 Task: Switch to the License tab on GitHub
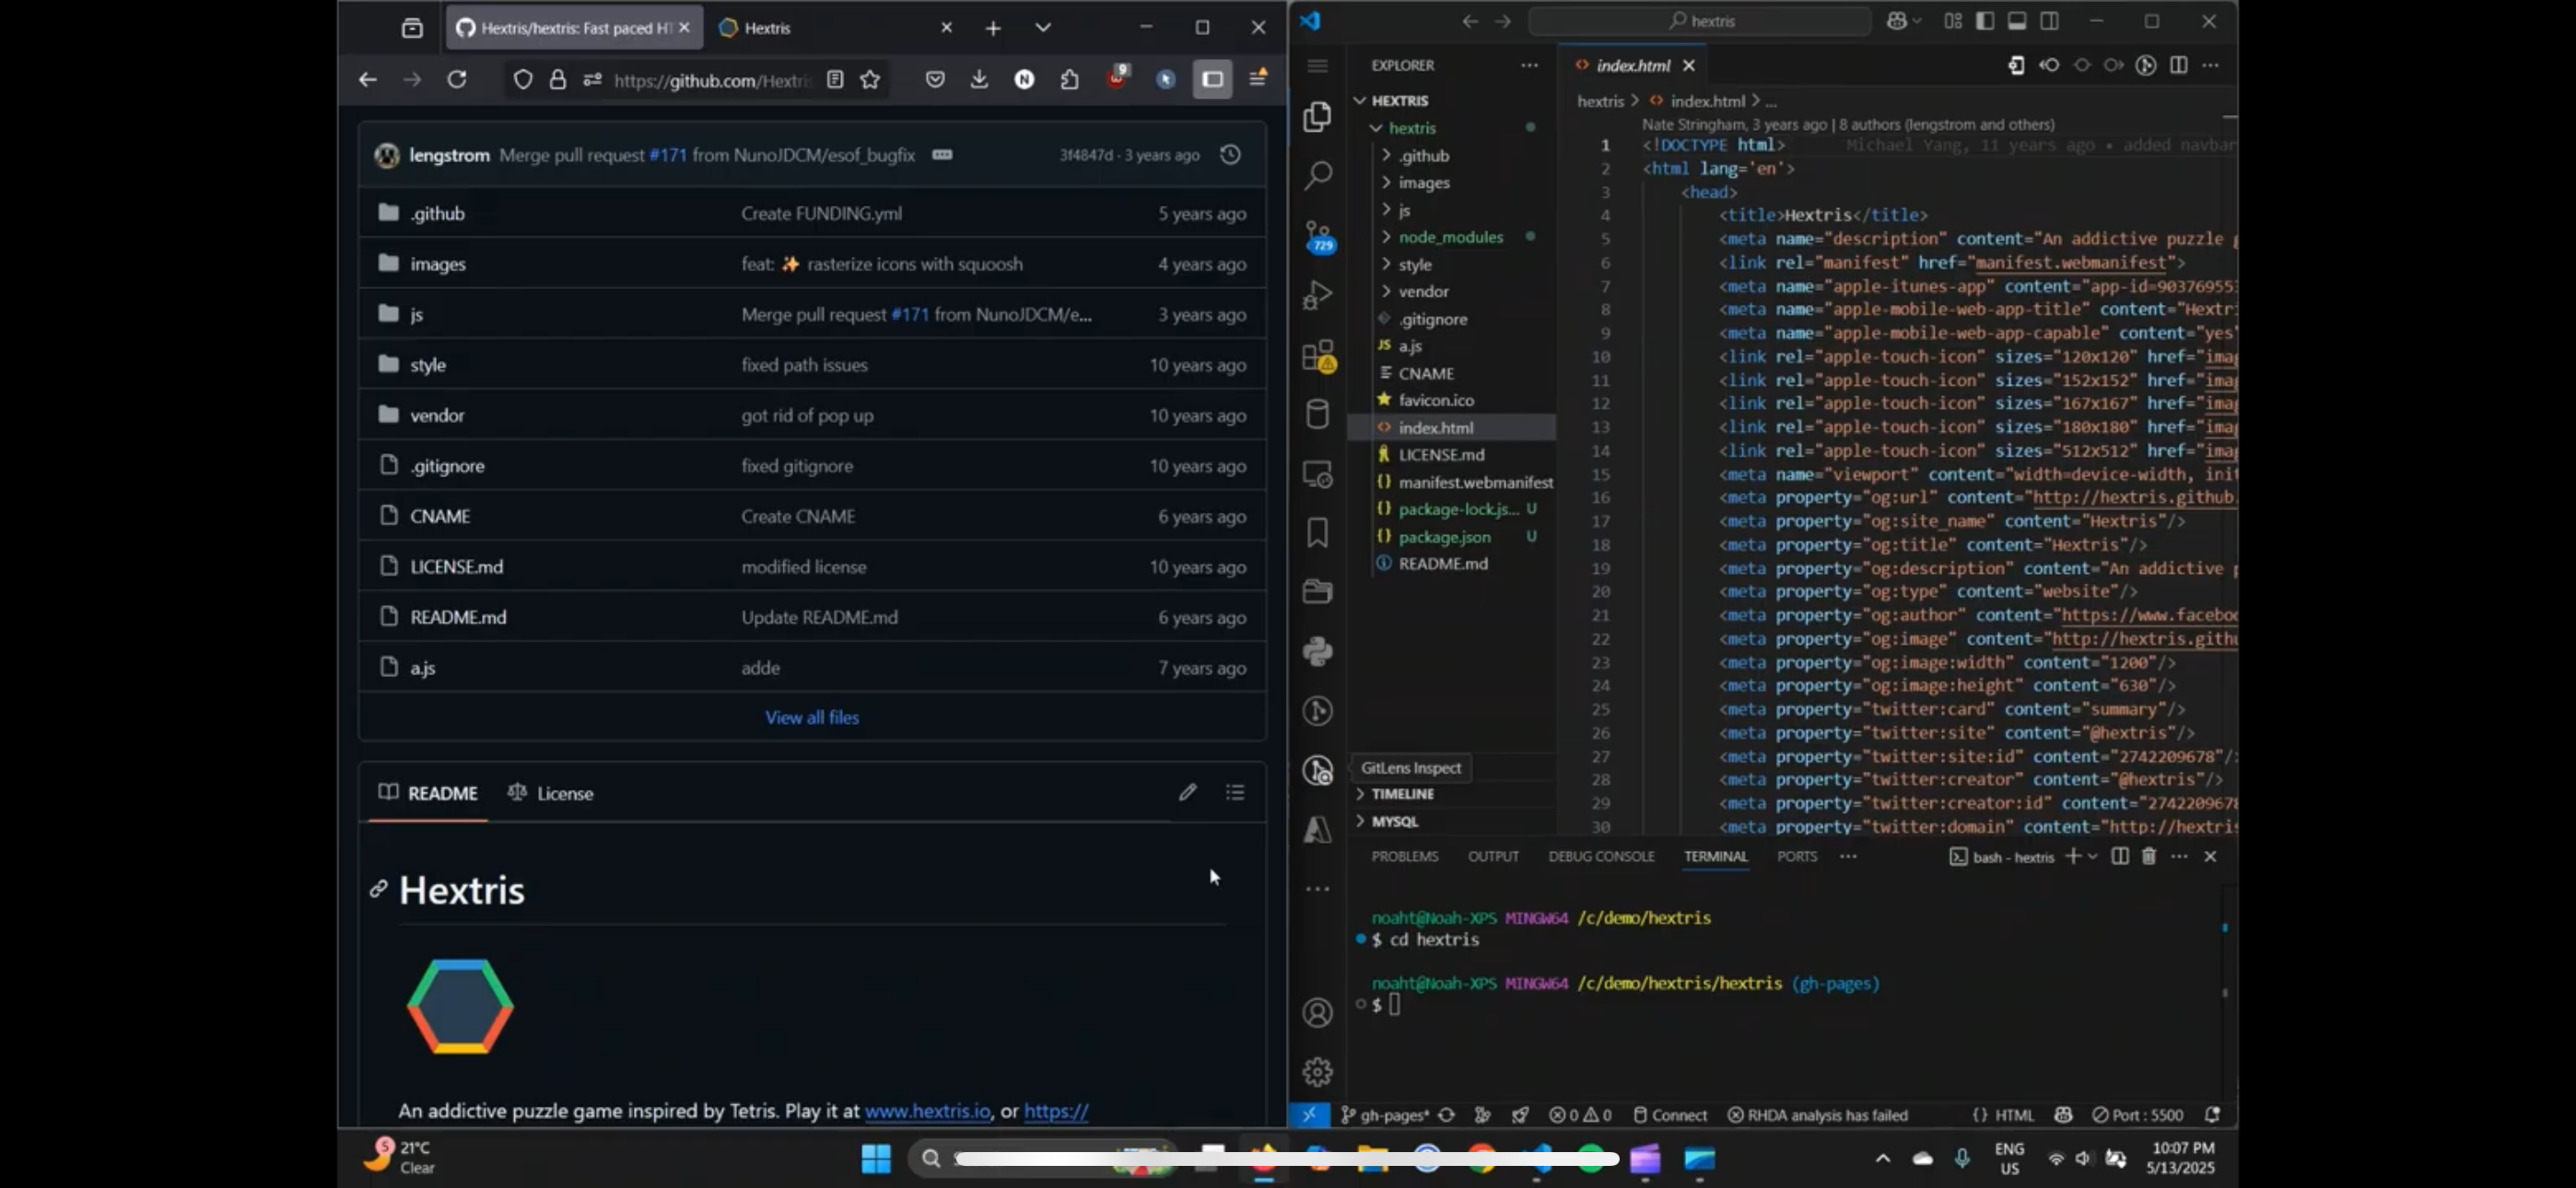click(x=552, y=793)
